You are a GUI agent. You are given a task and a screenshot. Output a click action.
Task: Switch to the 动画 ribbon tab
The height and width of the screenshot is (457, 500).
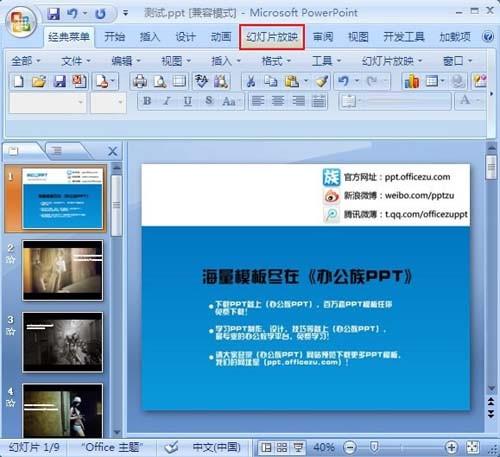click(x=221, y=37)
